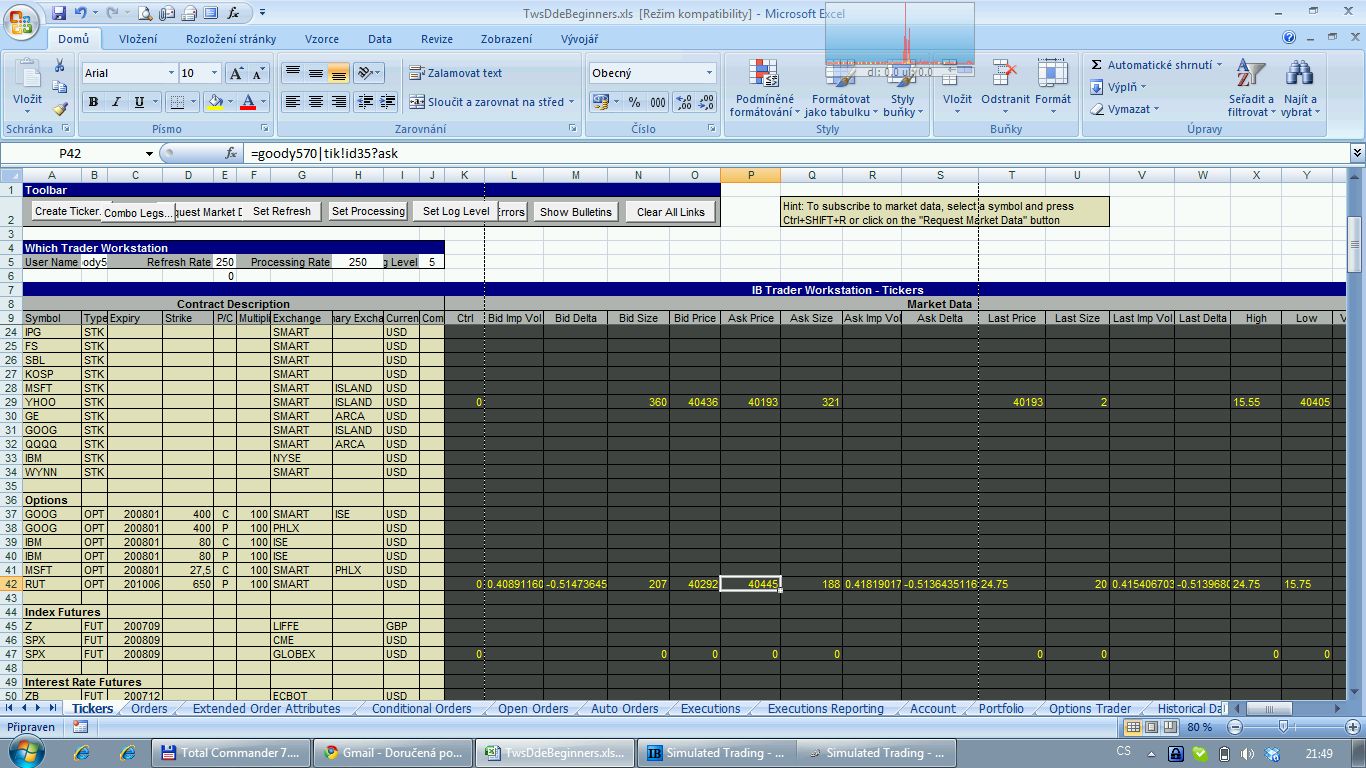
Task: Open the Obecný number format dropdown
Action: 709,73
